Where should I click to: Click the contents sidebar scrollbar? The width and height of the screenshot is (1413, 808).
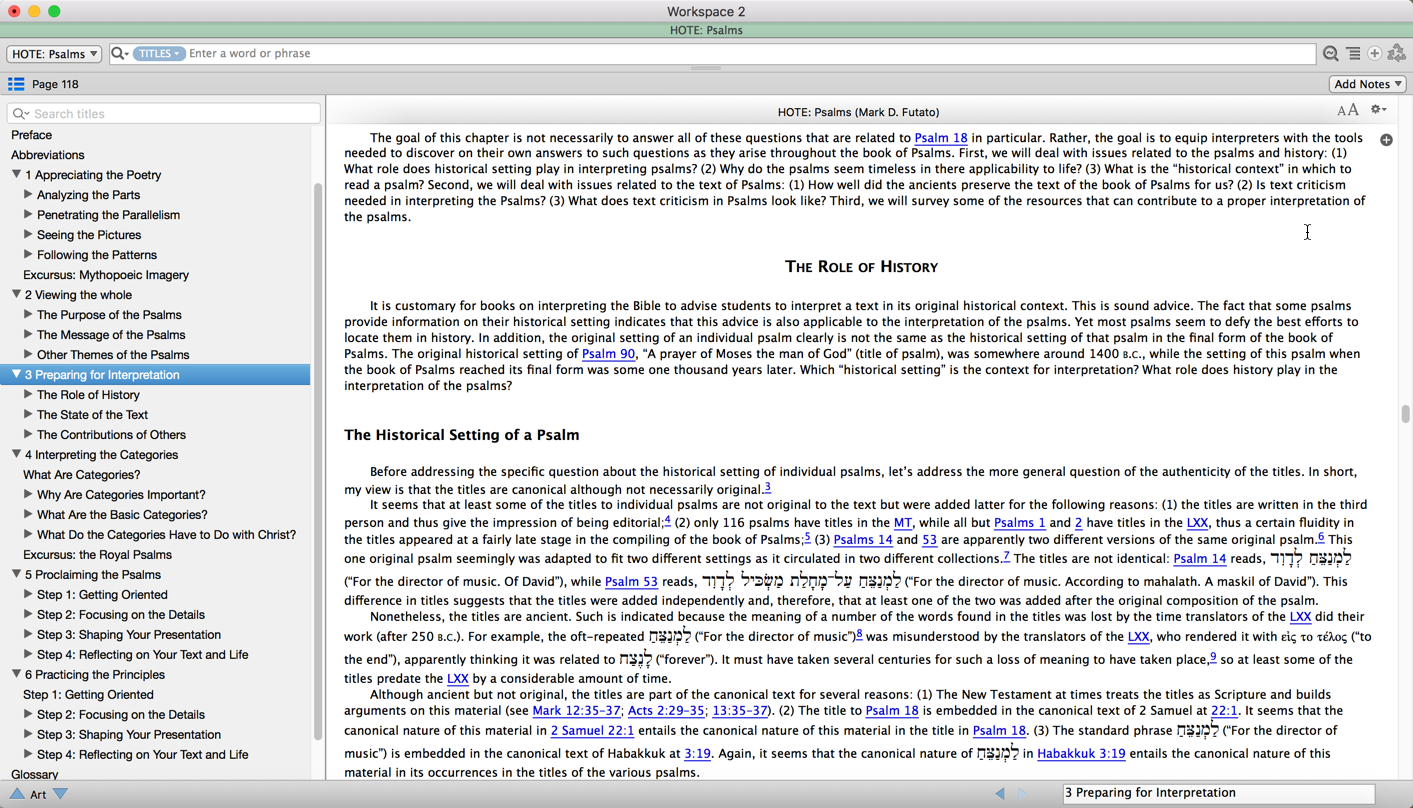pyautogui.click(x=319, y=460)
